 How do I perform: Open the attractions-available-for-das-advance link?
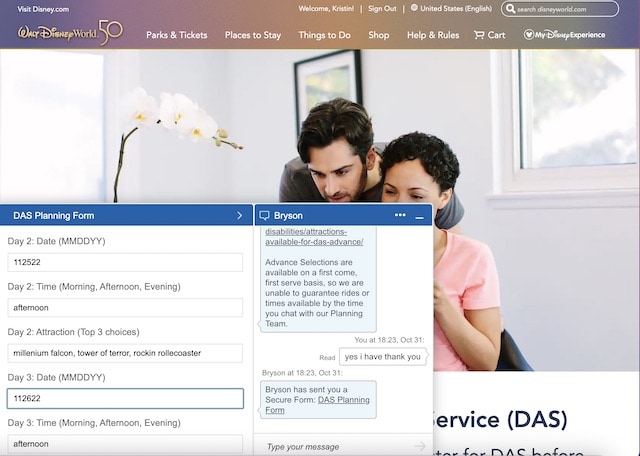pyautogui.click(x=314, y=237)
